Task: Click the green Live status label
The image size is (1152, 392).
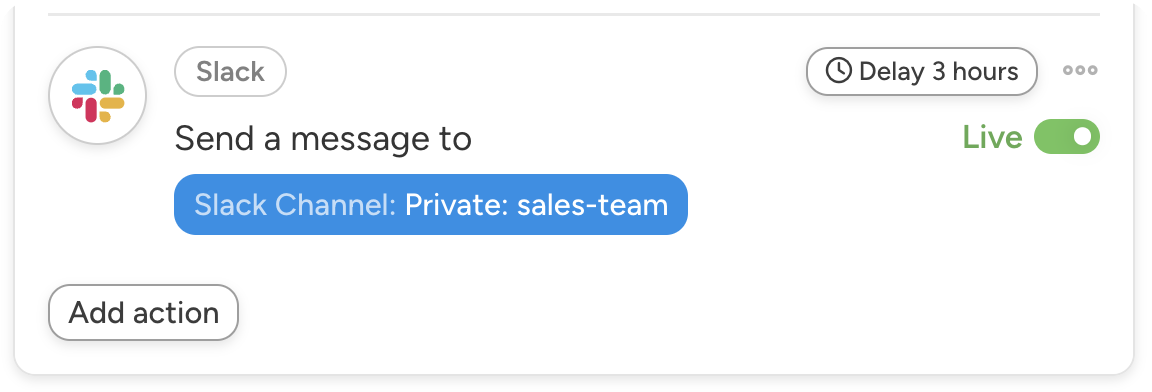Action: click(993, 137)
